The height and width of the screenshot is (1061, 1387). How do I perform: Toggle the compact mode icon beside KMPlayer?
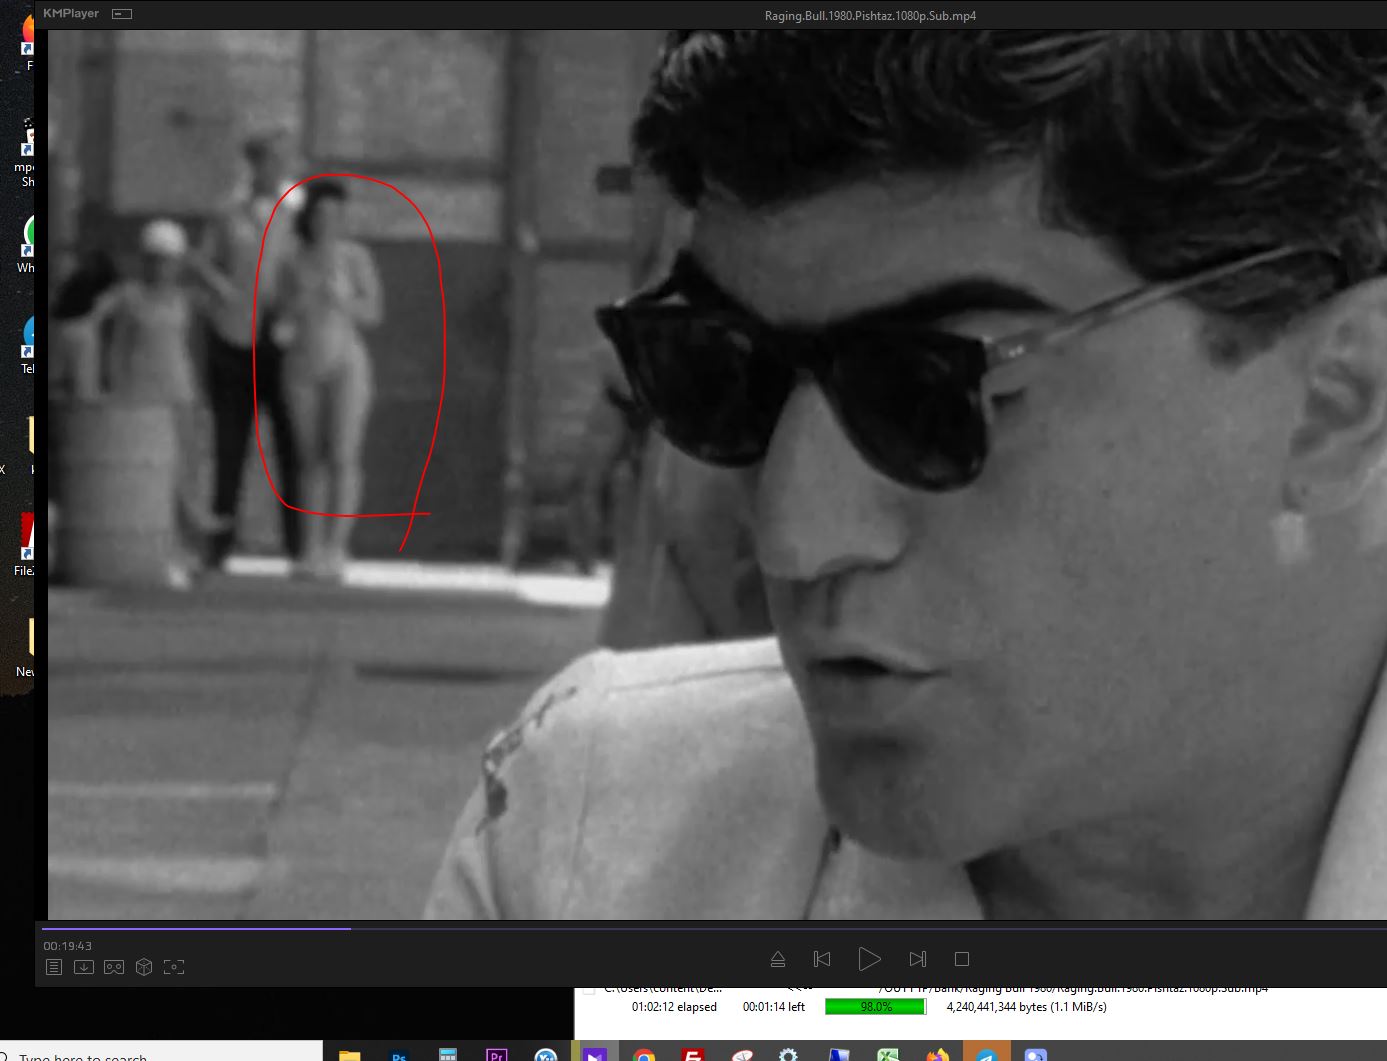[x=122, y=14]
